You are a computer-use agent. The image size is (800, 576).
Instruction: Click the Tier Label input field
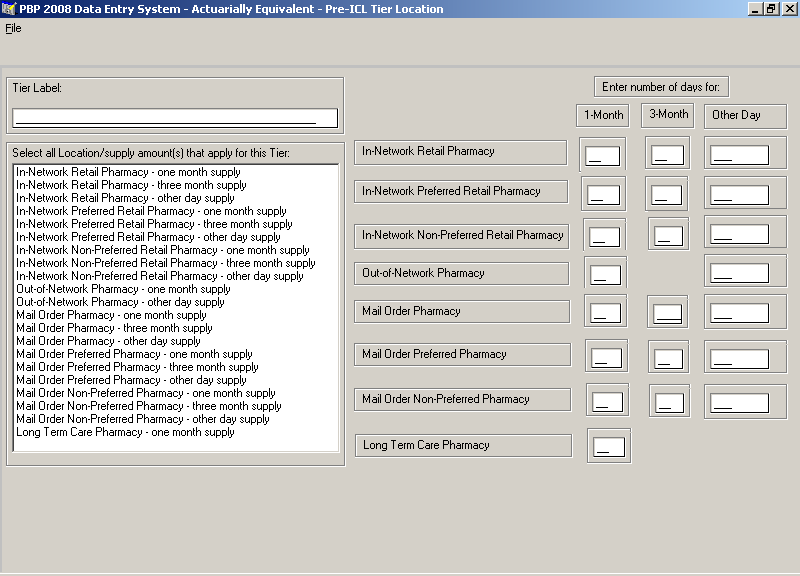coord(175,118)
